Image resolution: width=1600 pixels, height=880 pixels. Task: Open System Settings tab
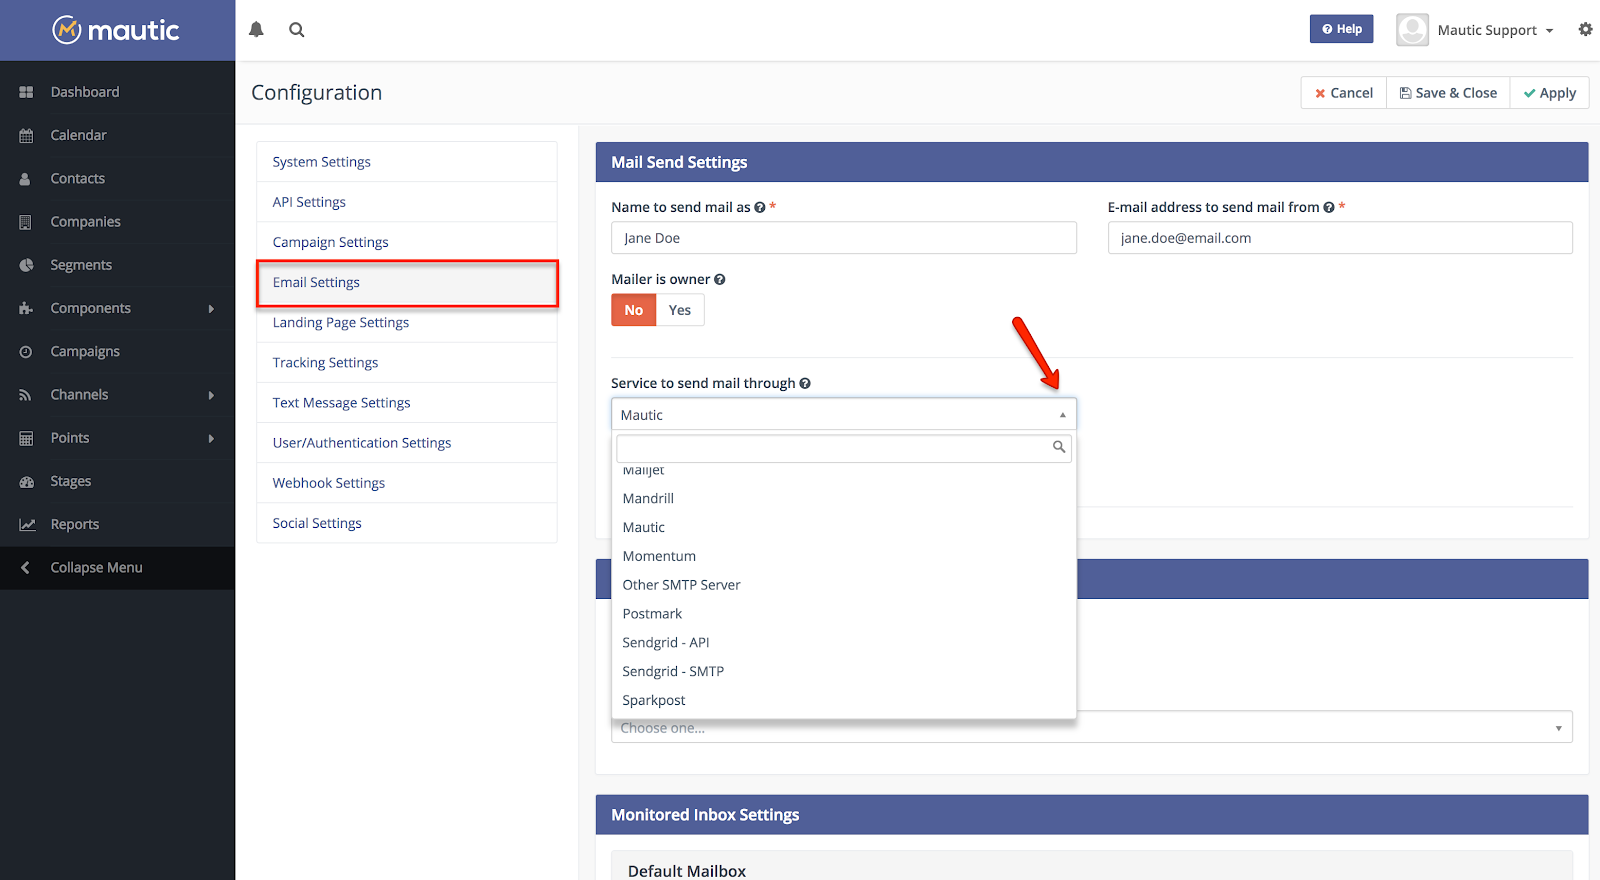[407, 162]
